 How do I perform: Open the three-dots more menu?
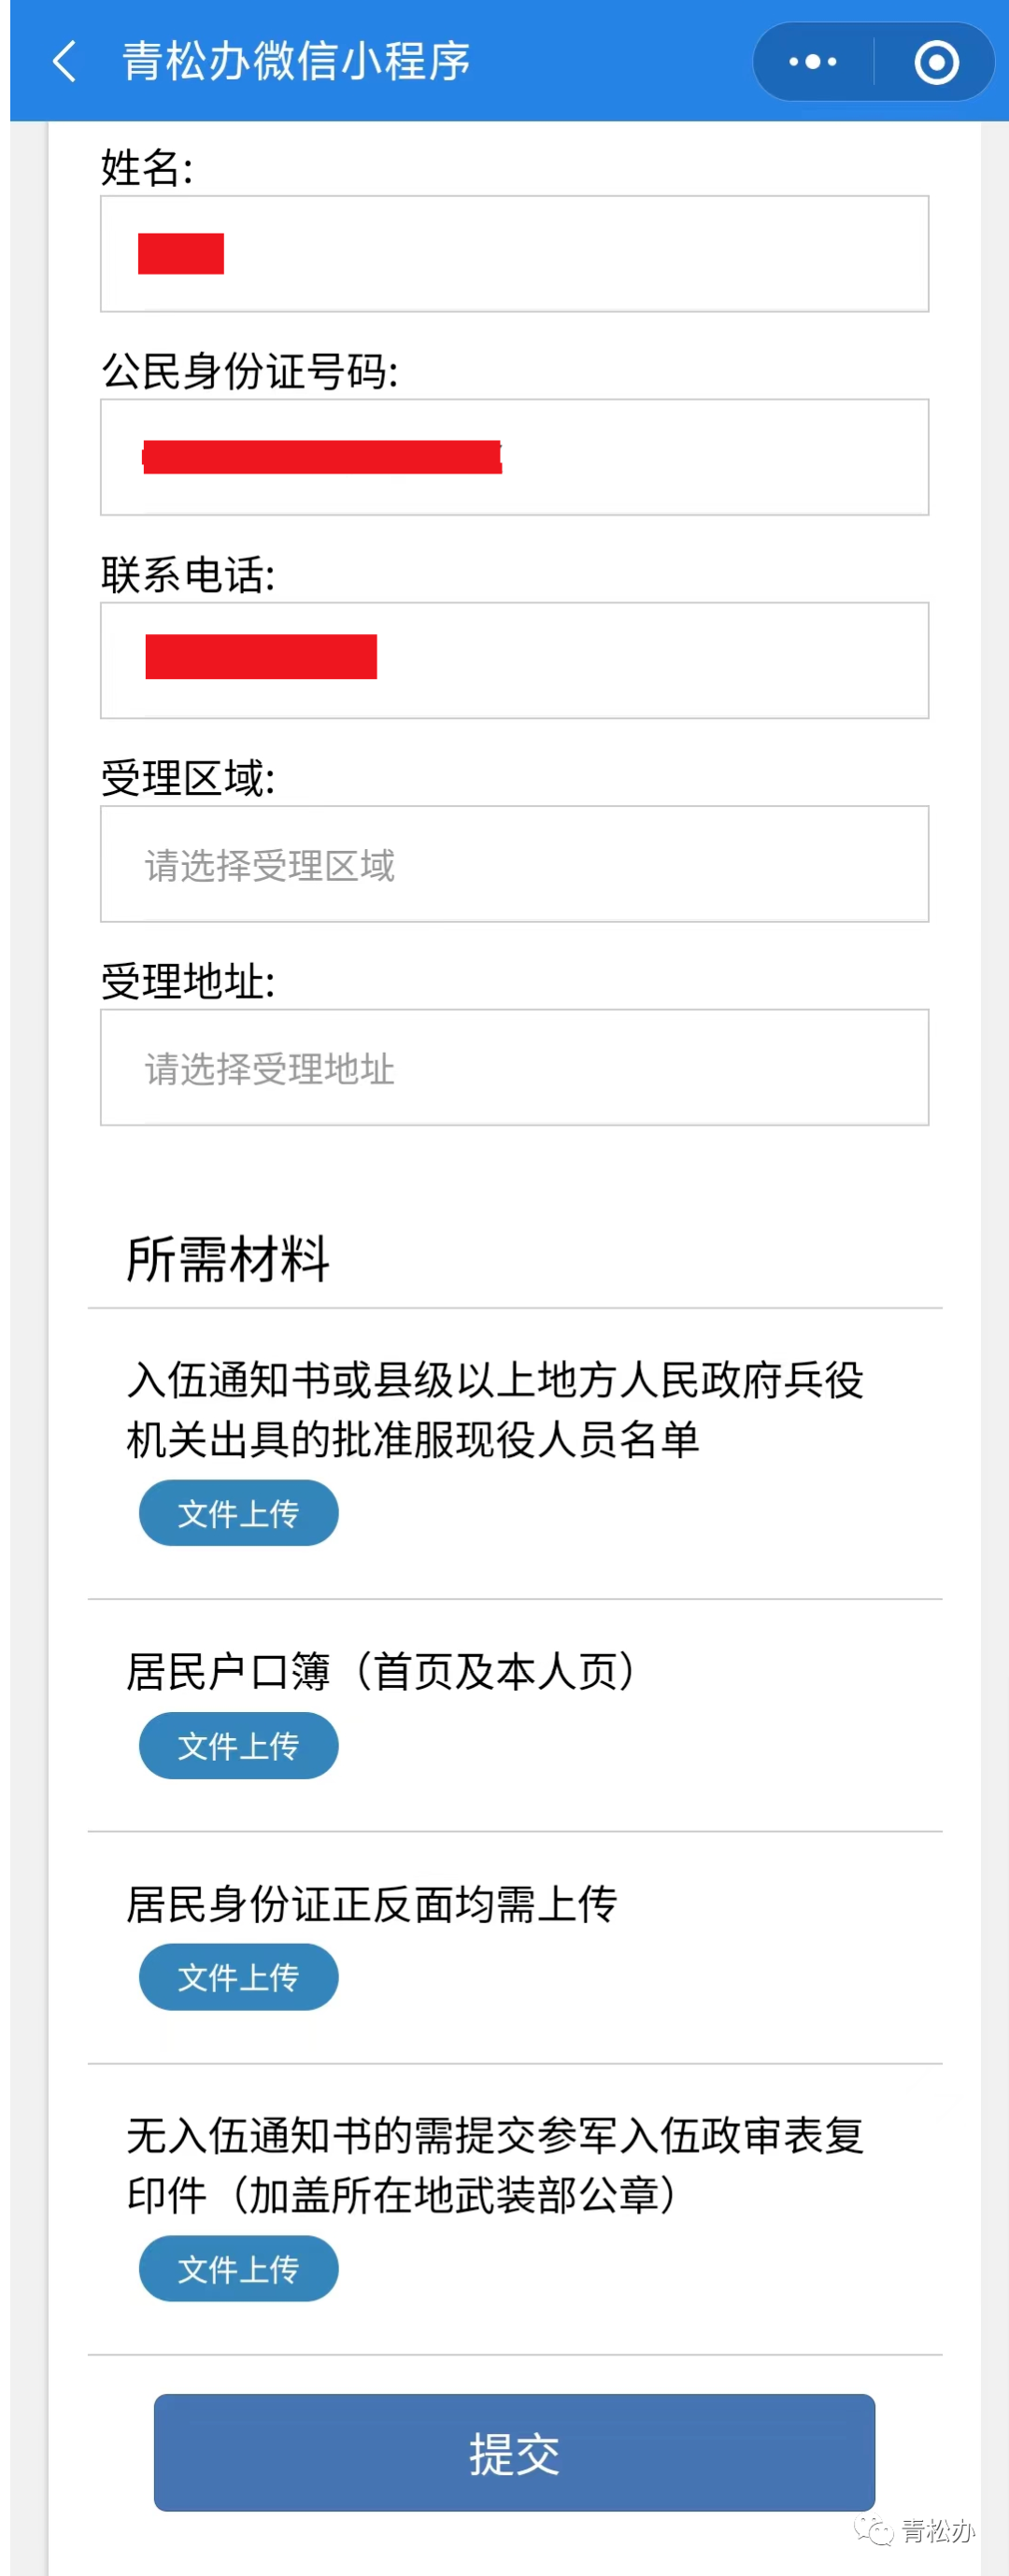click(x=812, y=62)
